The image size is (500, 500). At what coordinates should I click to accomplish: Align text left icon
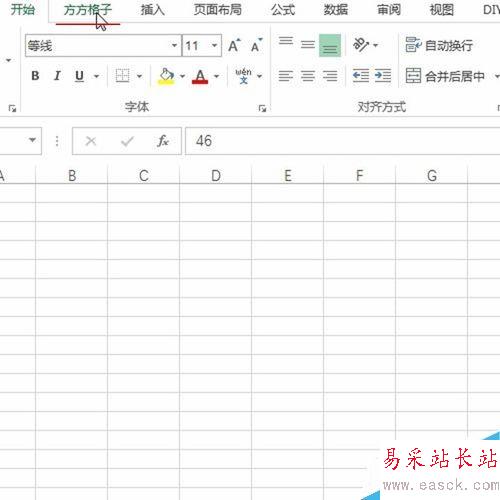[x=286, y=76]
